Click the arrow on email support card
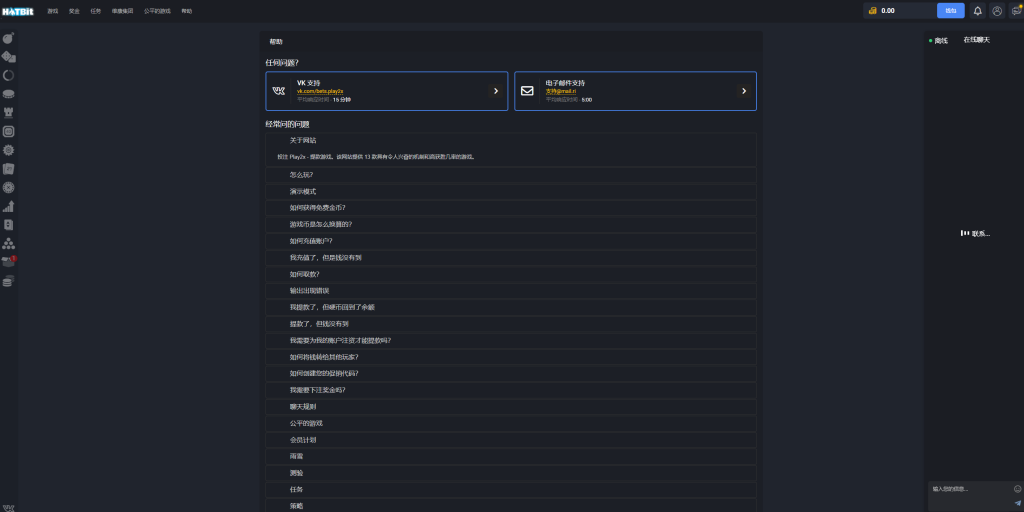Screen dimensions: 1024x512 click(x=744, y=91)
